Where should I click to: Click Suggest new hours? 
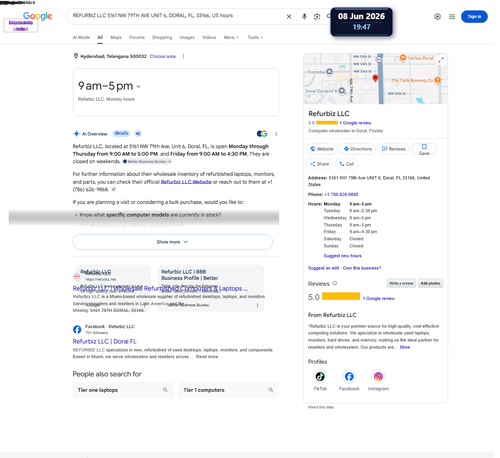[342, 256]
